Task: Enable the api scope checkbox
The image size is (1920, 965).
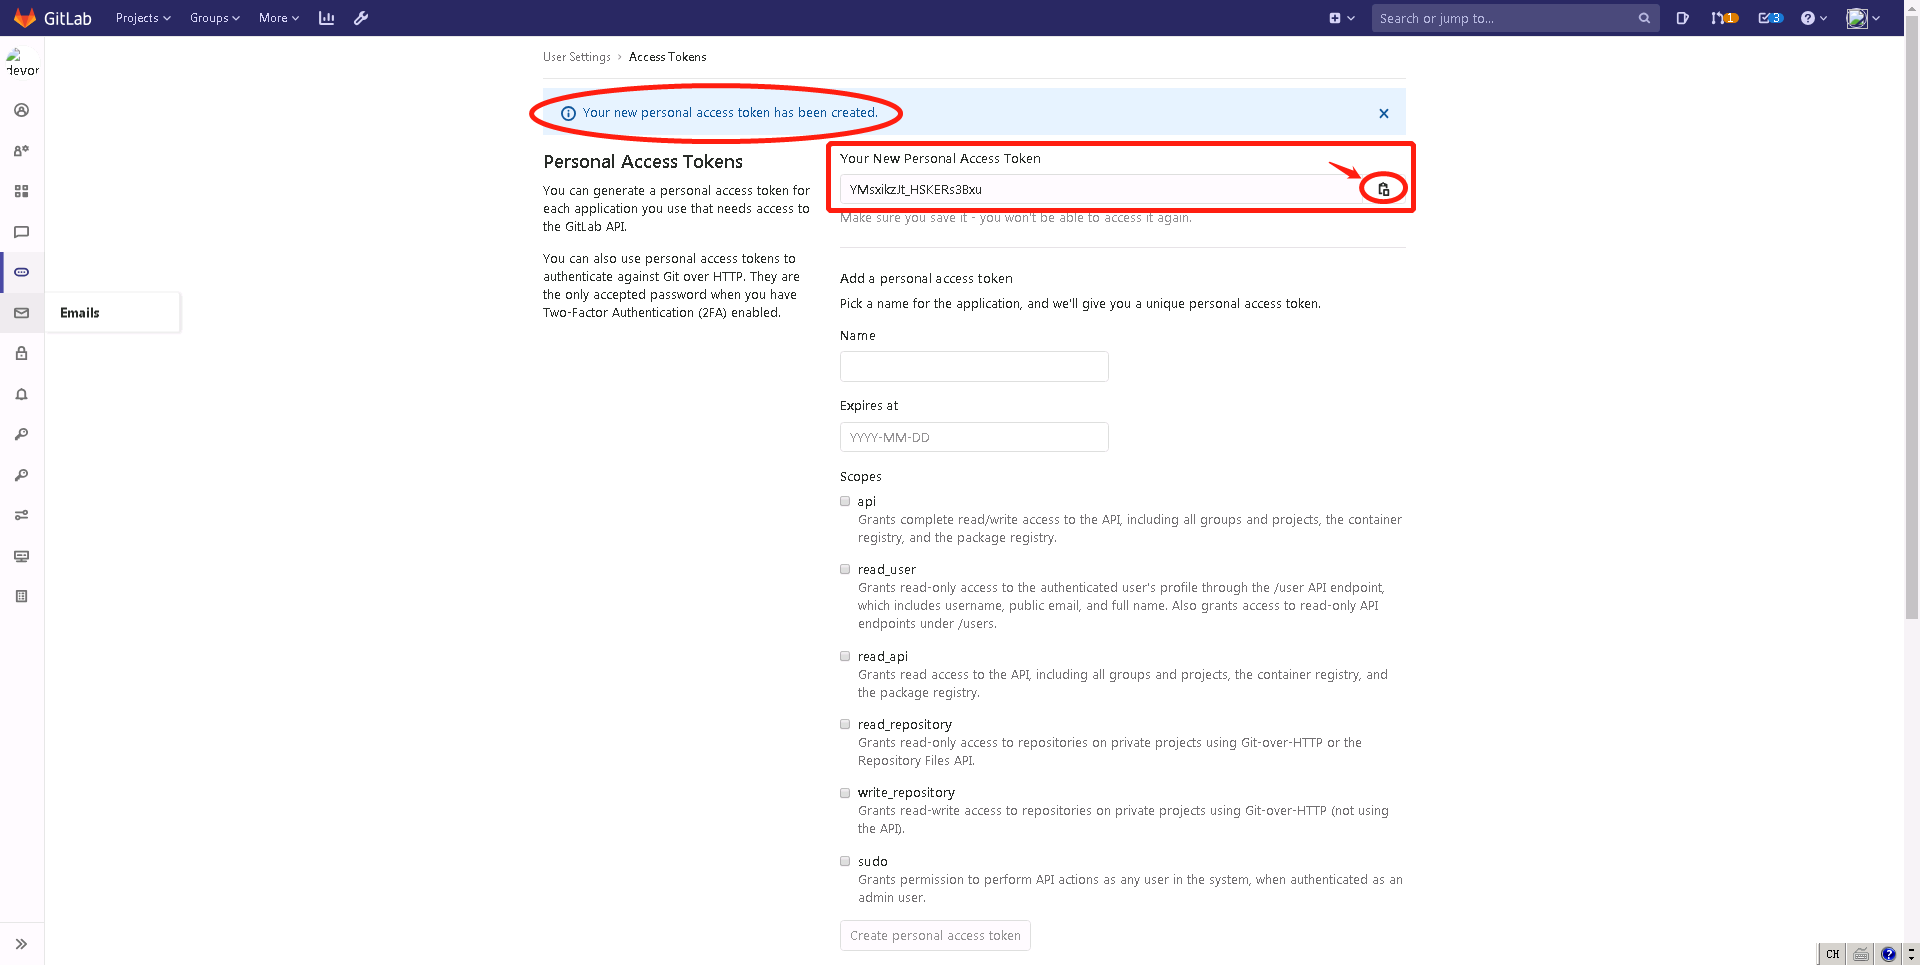Action: point(845,501)
